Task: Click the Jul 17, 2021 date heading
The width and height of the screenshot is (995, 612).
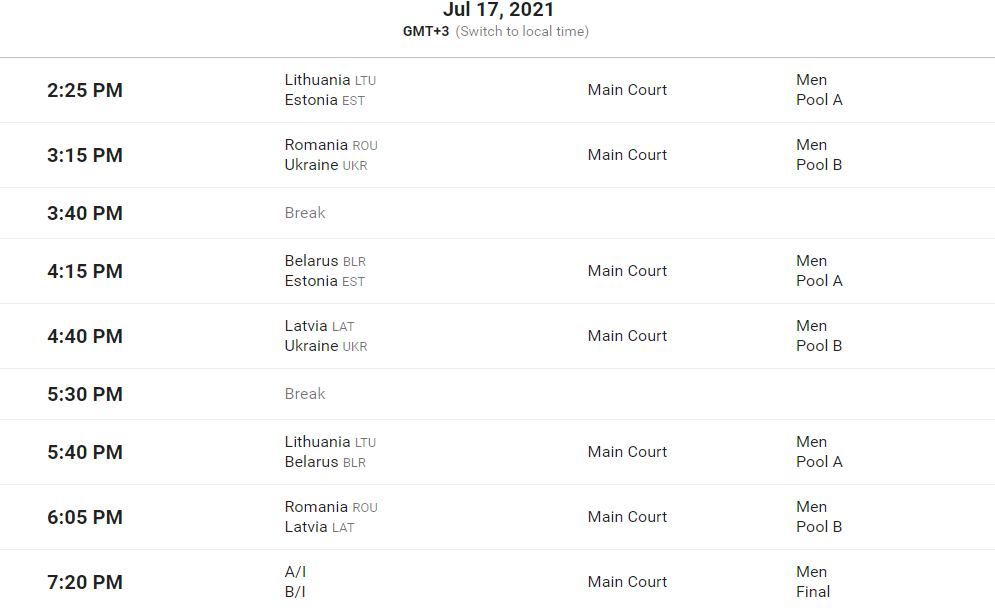Action: tap(498, 10)
